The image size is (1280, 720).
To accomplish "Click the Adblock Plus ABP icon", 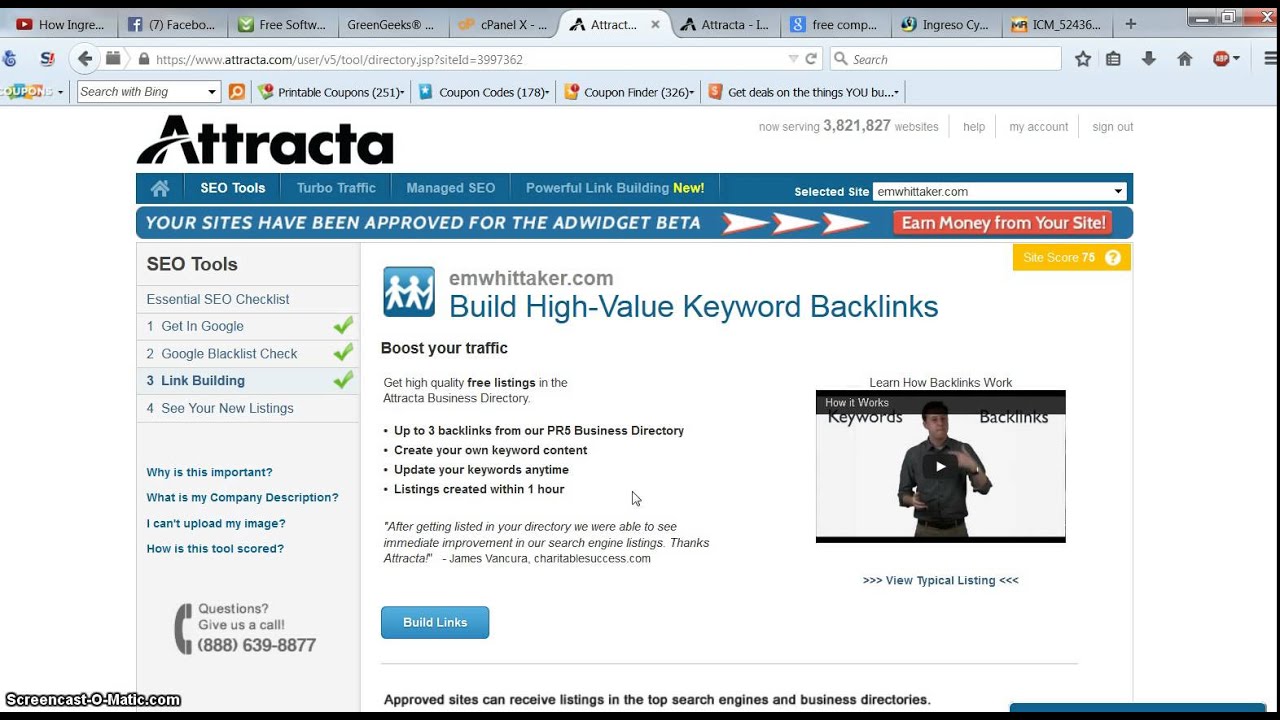I will tap(1221, 59).
